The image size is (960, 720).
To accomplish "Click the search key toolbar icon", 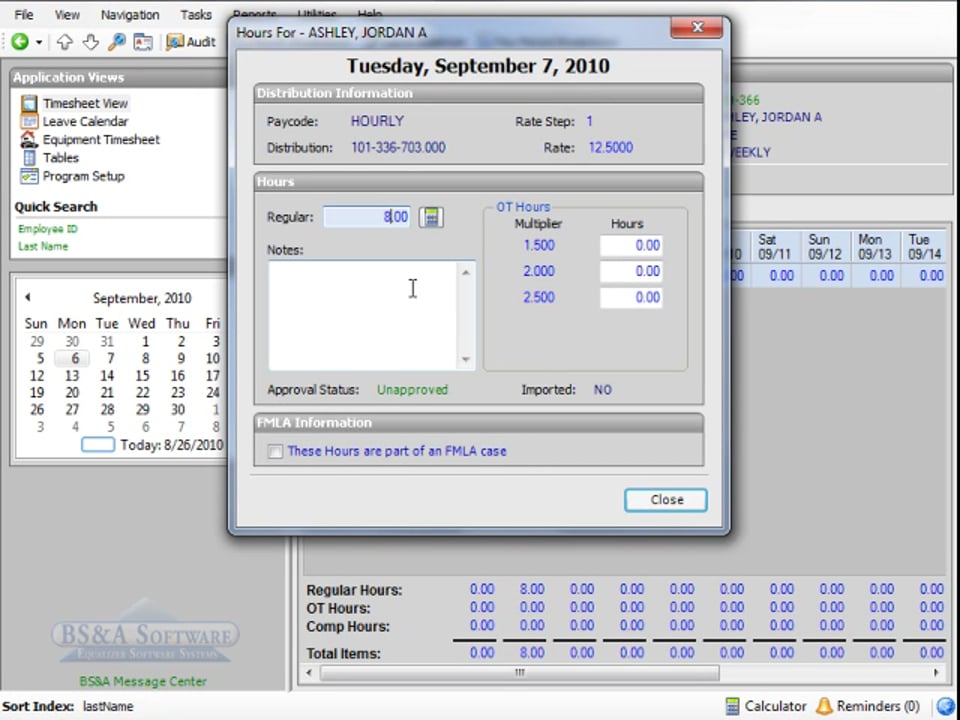I will click(x=116, y=42).
